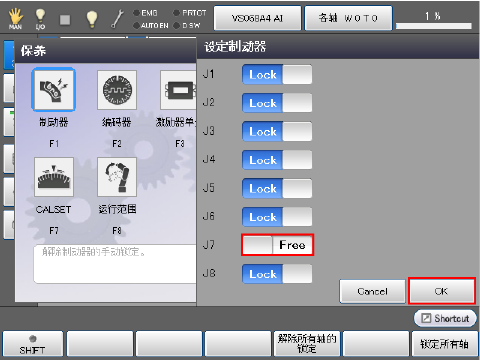
Task: Toggle the J6 brake Lock switch
Action: pos(277,217)
